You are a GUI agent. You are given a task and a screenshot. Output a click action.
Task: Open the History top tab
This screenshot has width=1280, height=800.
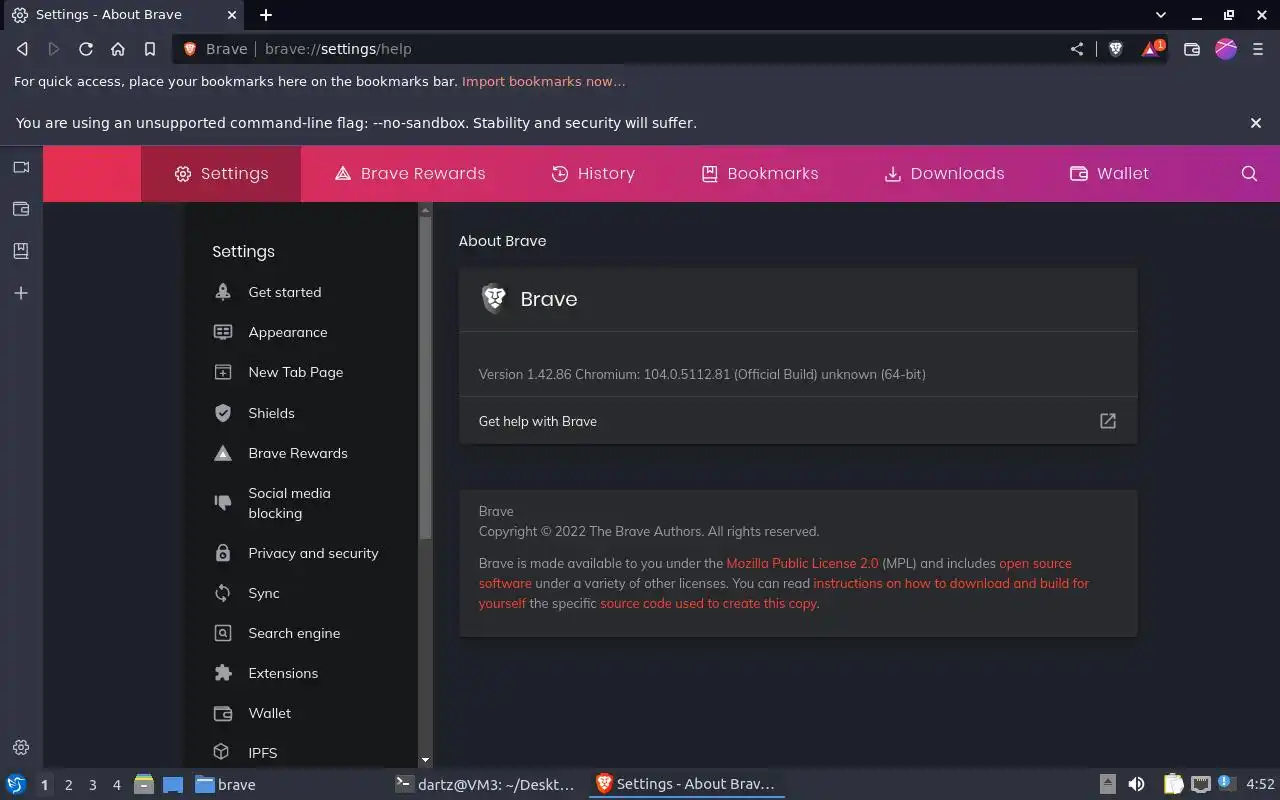pyautogui.click(x=593, y=173)
